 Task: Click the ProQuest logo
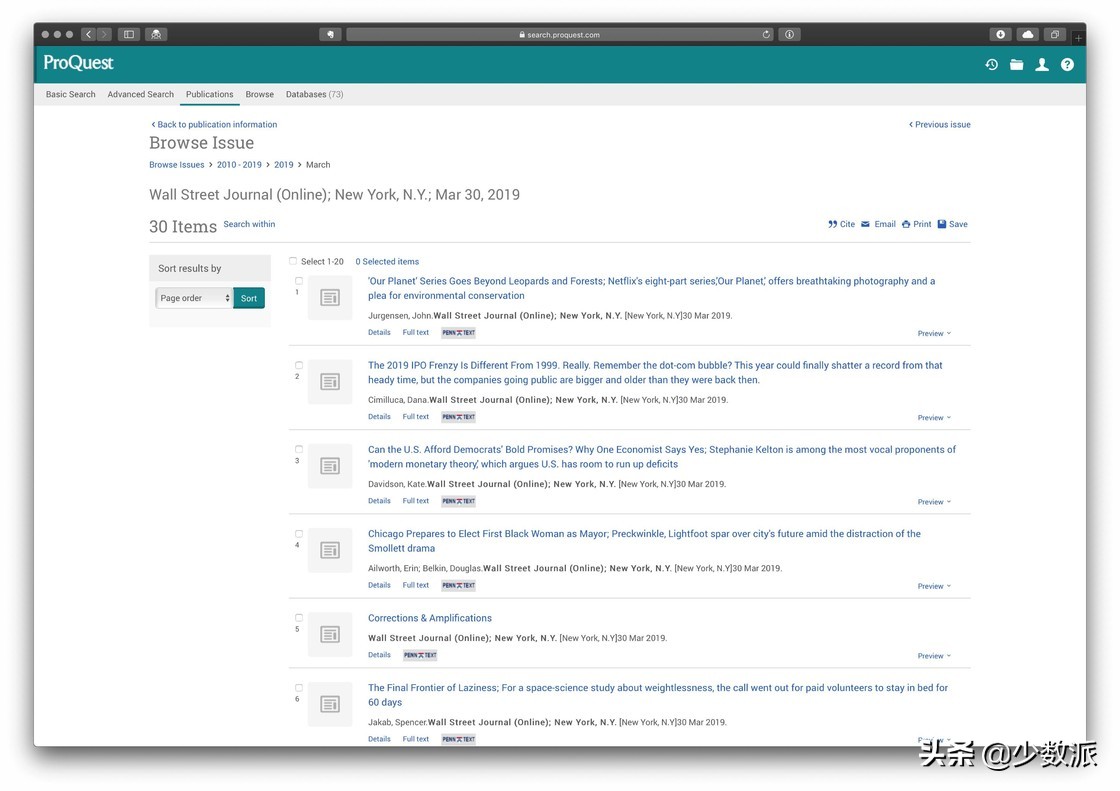pyautogui.click(x=78, y=63)
